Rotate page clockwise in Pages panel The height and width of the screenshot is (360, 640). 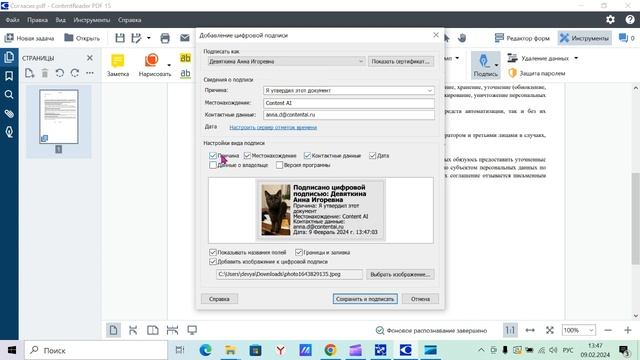click(75, 73)
